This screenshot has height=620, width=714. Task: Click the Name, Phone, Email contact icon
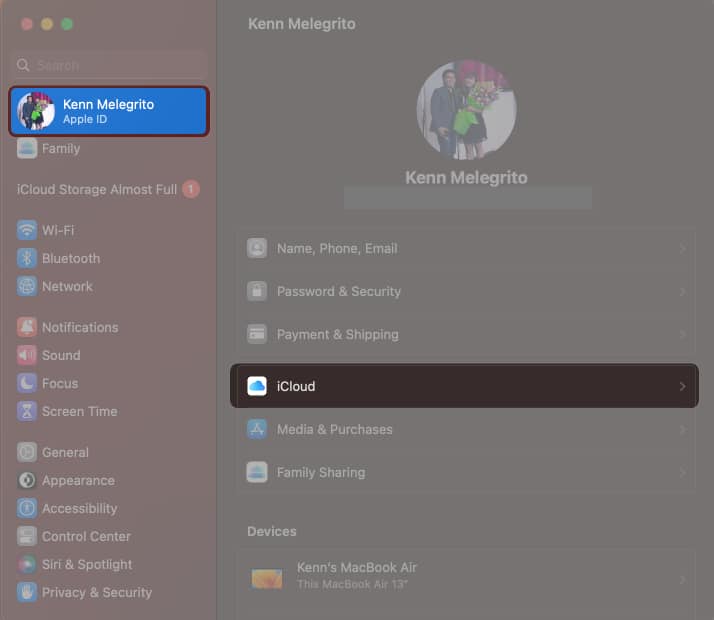tap(257, 248)
